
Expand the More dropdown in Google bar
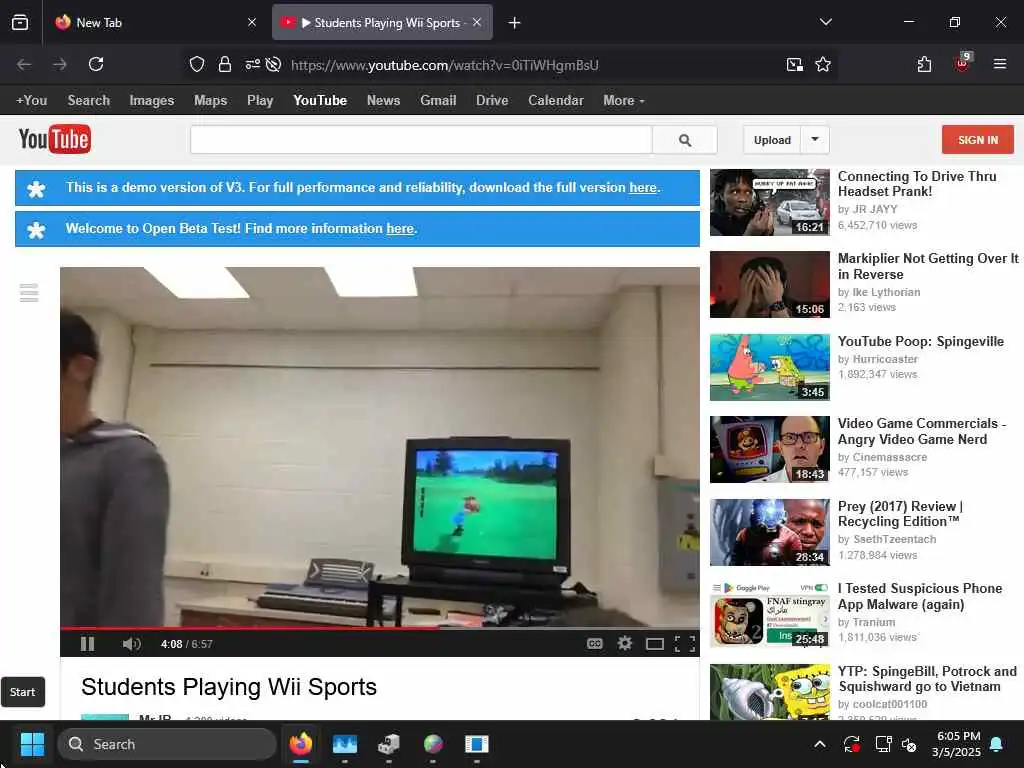click(x=624, y=101)
